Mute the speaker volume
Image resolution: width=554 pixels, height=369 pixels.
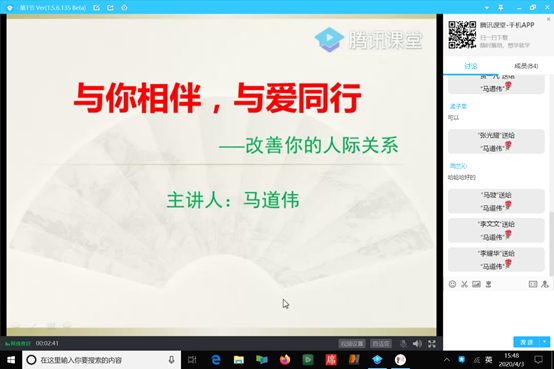(x=417, y=344)
